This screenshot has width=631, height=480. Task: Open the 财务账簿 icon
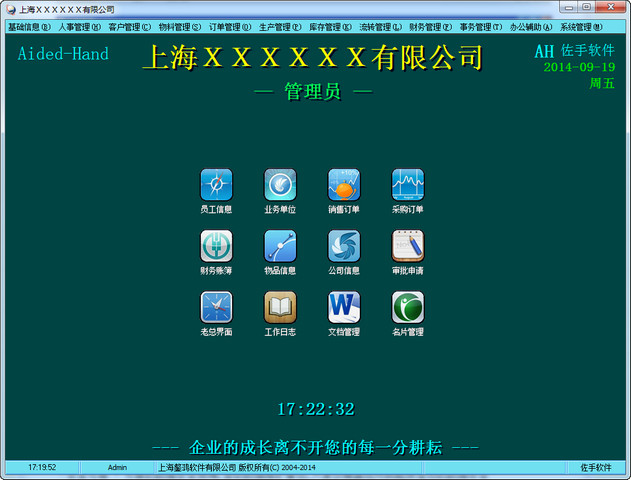(216, 246)
